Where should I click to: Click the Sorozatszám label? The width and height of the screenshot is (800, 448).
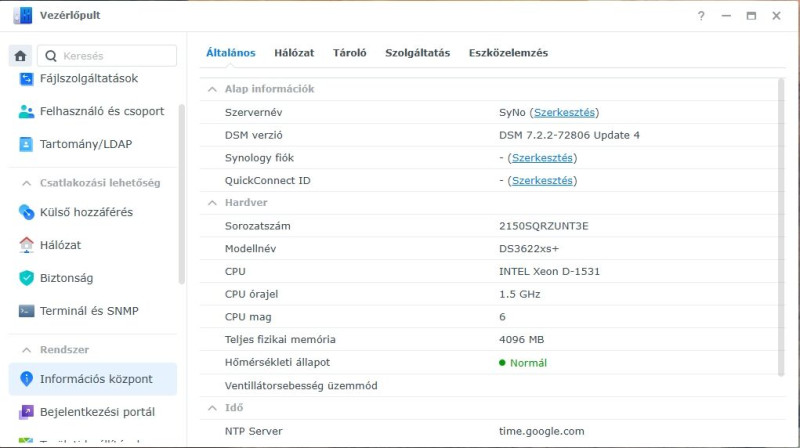(258, 226)
